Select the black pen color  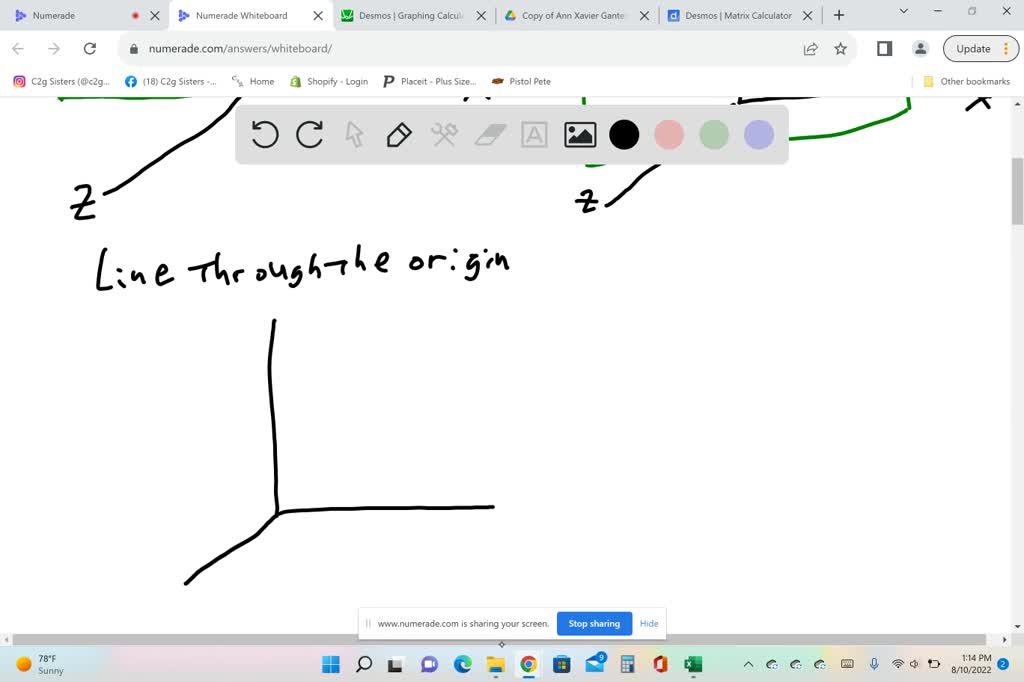click(x=624, y=134)
